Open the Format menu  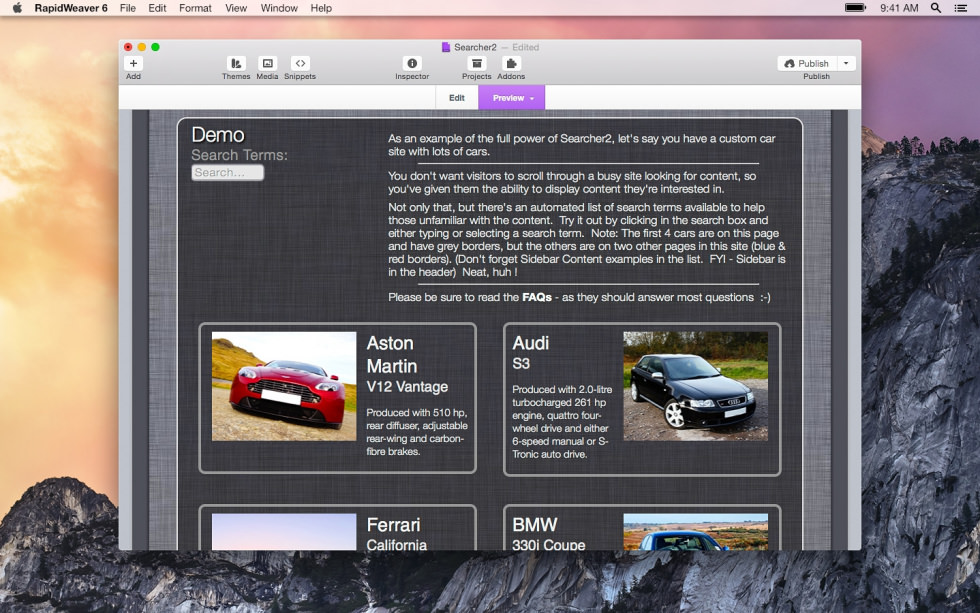tap(195, 8)
